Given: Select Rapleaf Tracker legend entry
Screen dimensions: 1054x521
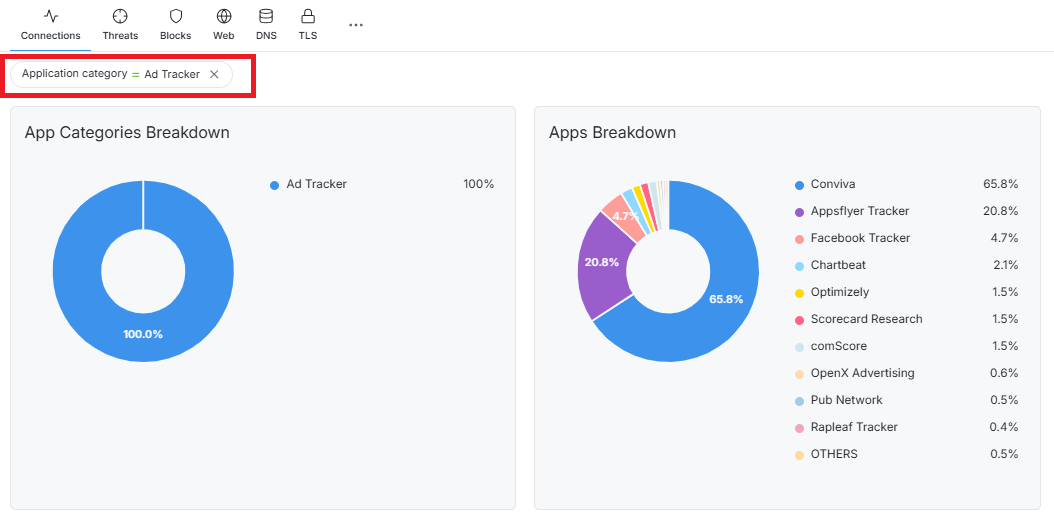Looking at the screenshot, I should point(854,427).
